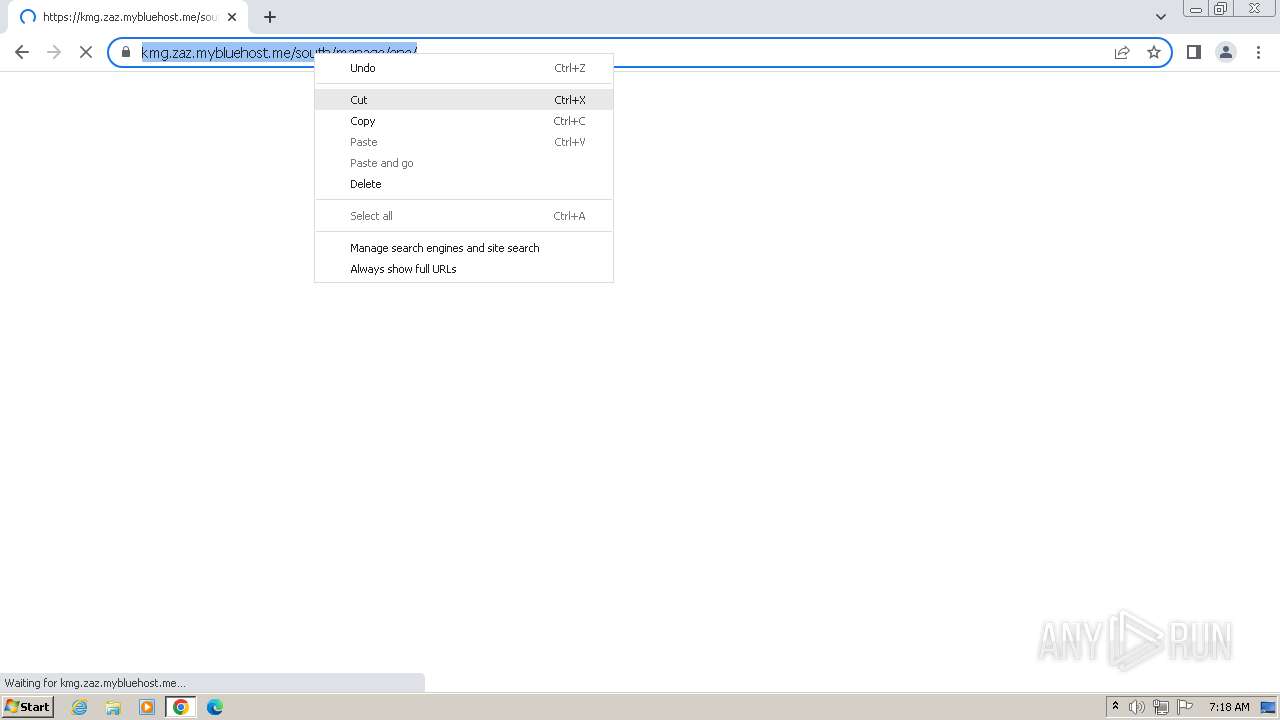Open Chrome three-dot menu
The height and width of the screenshot is (720, 1280).
[x=1258, y=52]
